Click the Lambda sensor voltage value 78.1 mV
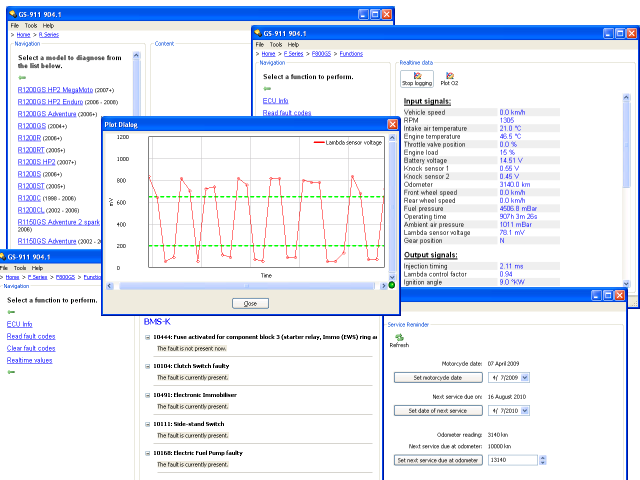 (512, 233)
